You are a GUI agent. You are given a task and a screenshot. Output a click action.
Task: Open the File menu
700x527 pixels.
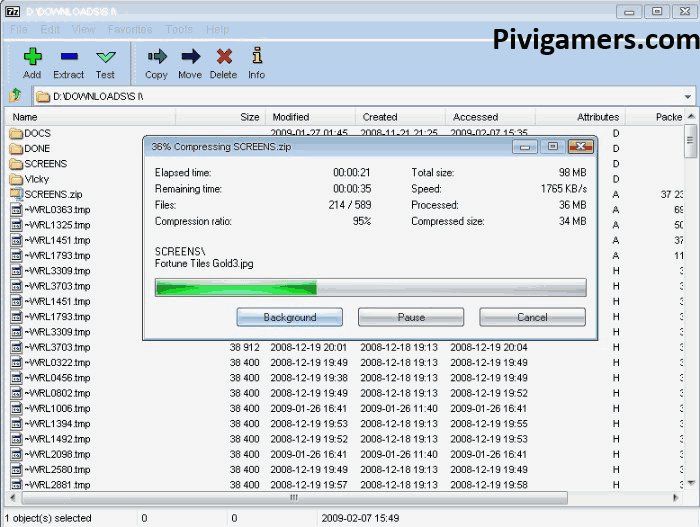(19, 30)
